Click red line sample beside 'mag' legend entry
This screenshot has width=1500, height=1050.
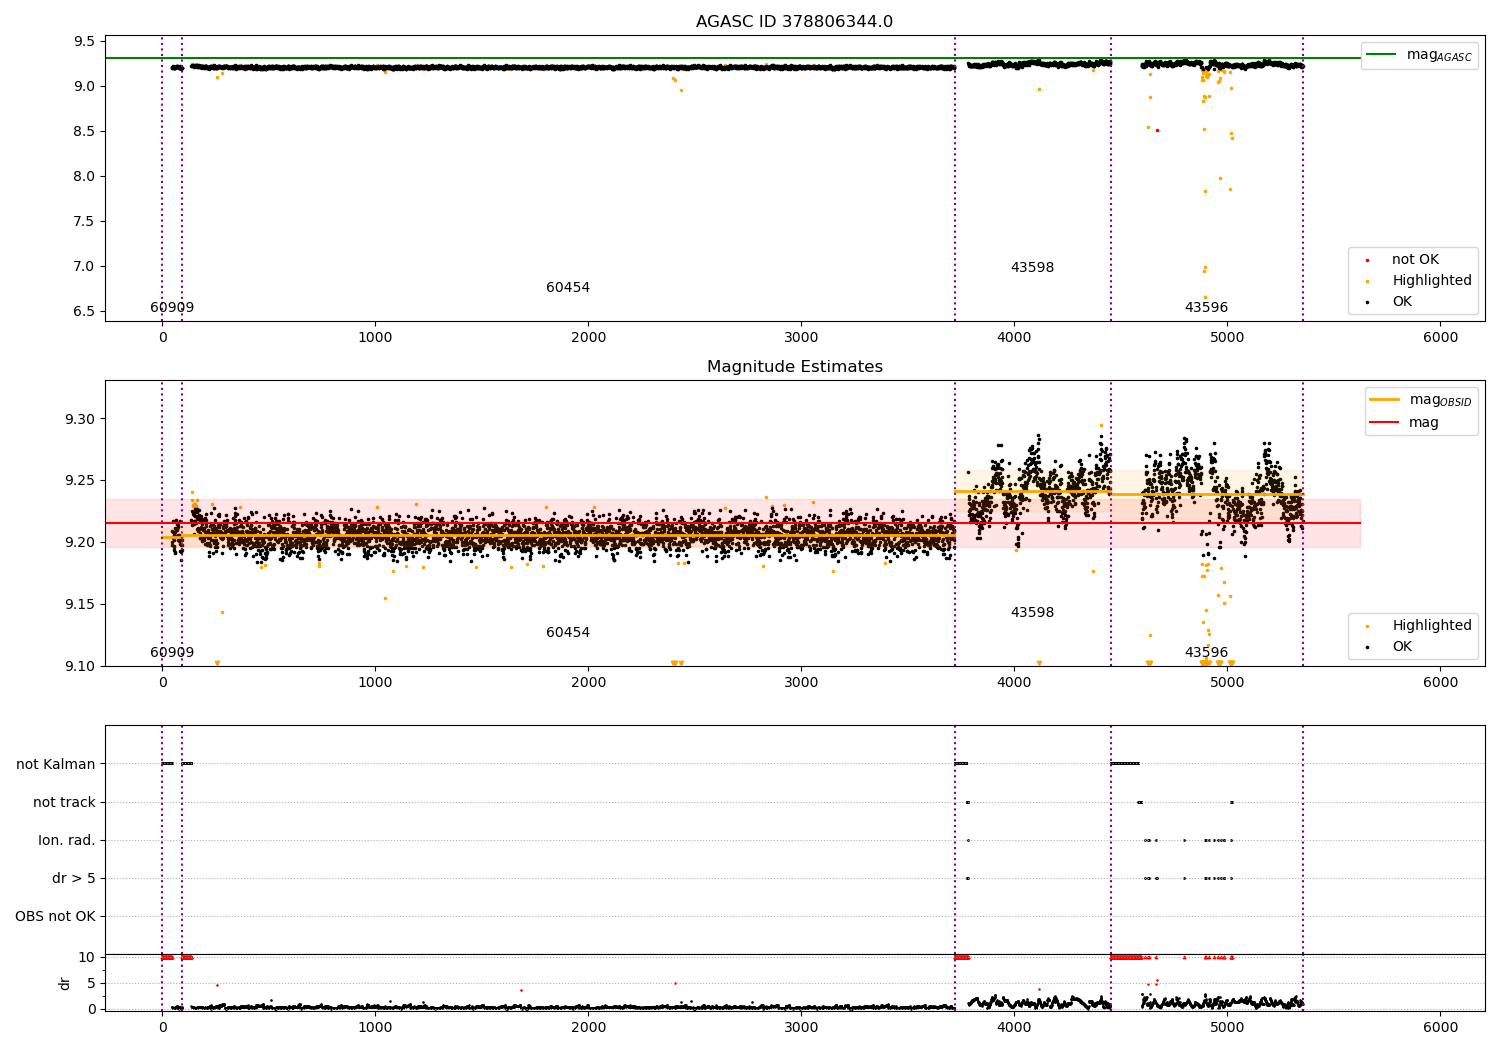pos(1385,423)
